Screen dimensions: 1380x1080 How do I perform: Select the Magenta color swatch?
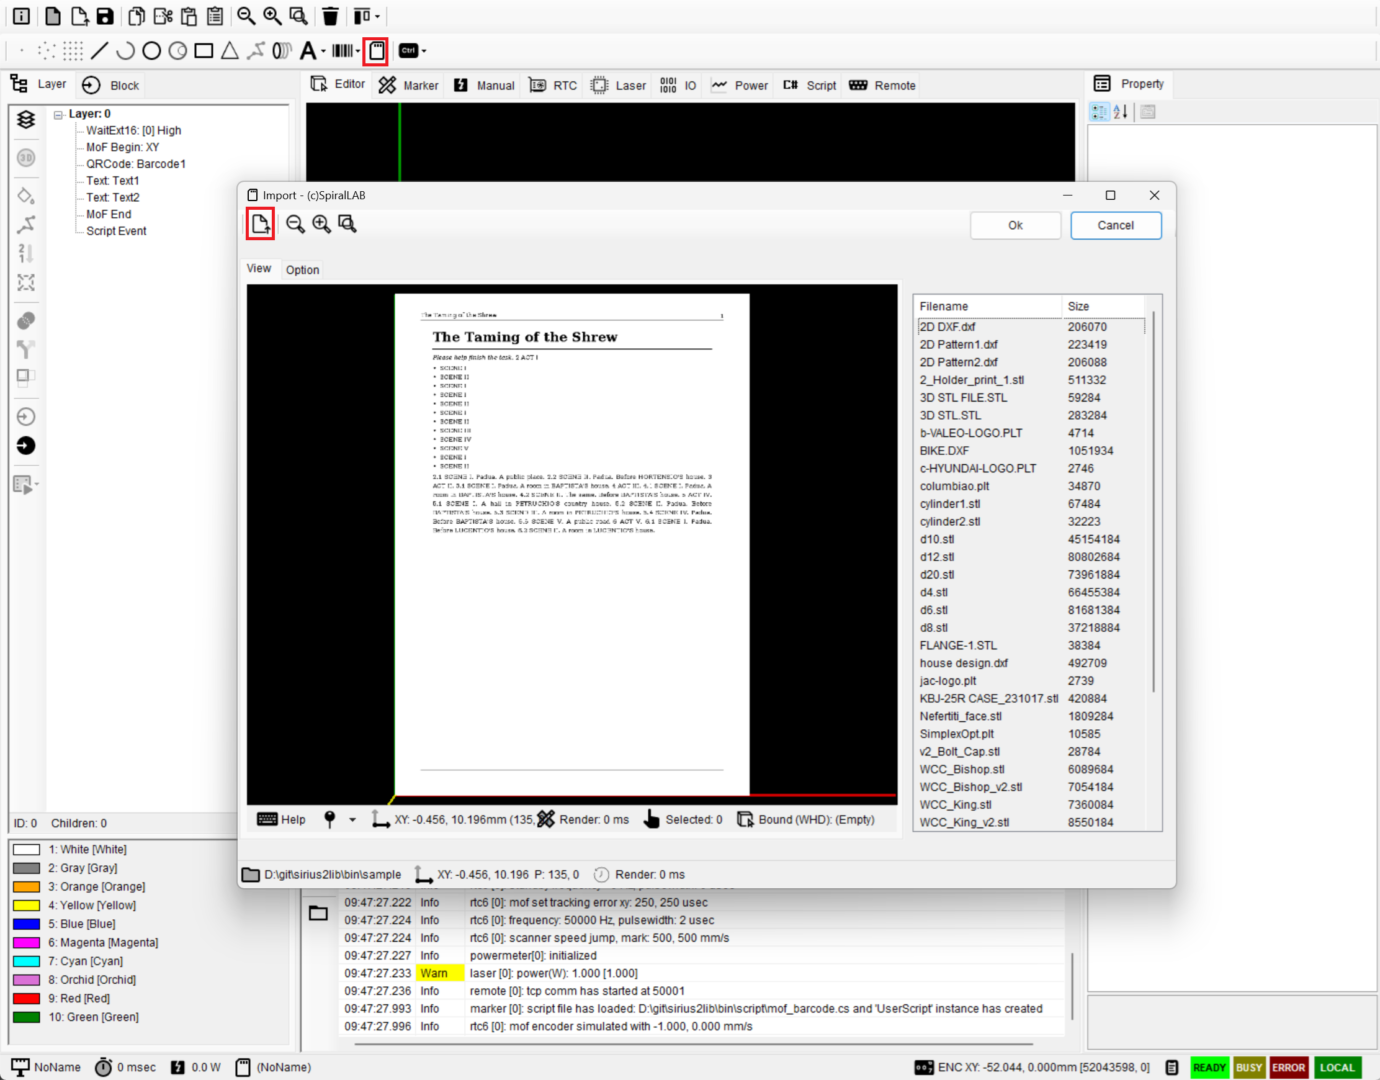coord(26,943)
